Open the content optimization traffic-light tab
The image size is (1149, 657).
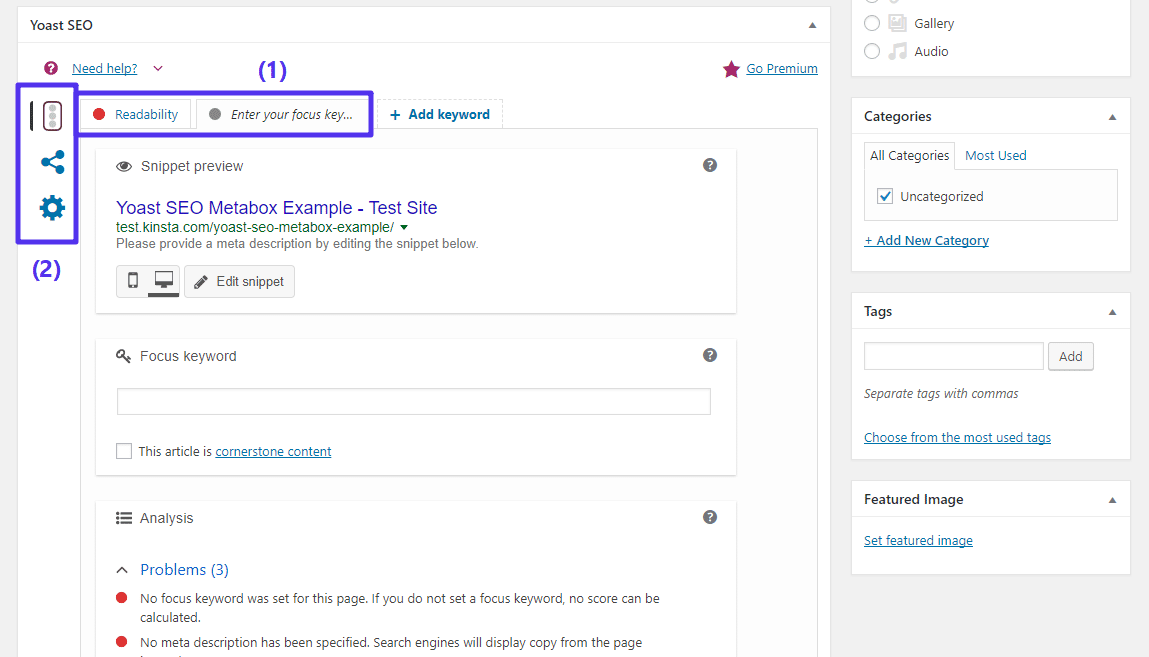(52, 116)
